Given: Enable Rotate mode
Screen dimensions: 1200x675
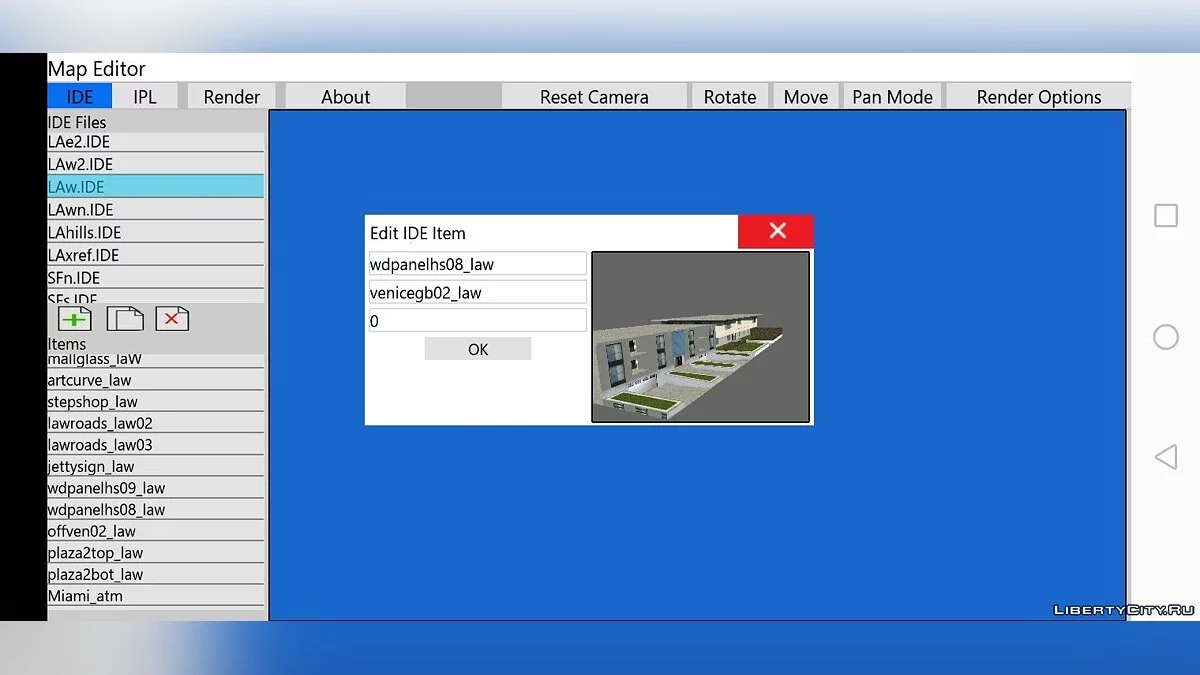Looking at the screenshot, I should pyautogui.click(x=730, y=97).
